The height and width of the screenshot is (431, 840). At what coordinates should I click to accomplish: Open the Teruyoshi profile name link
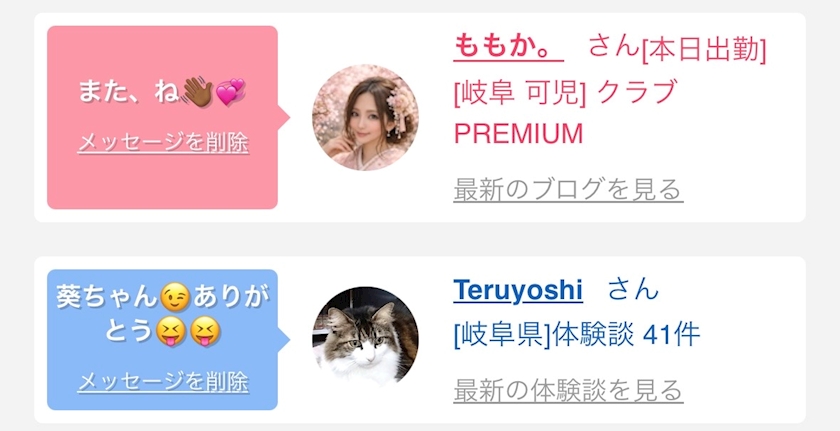[518, 291]
